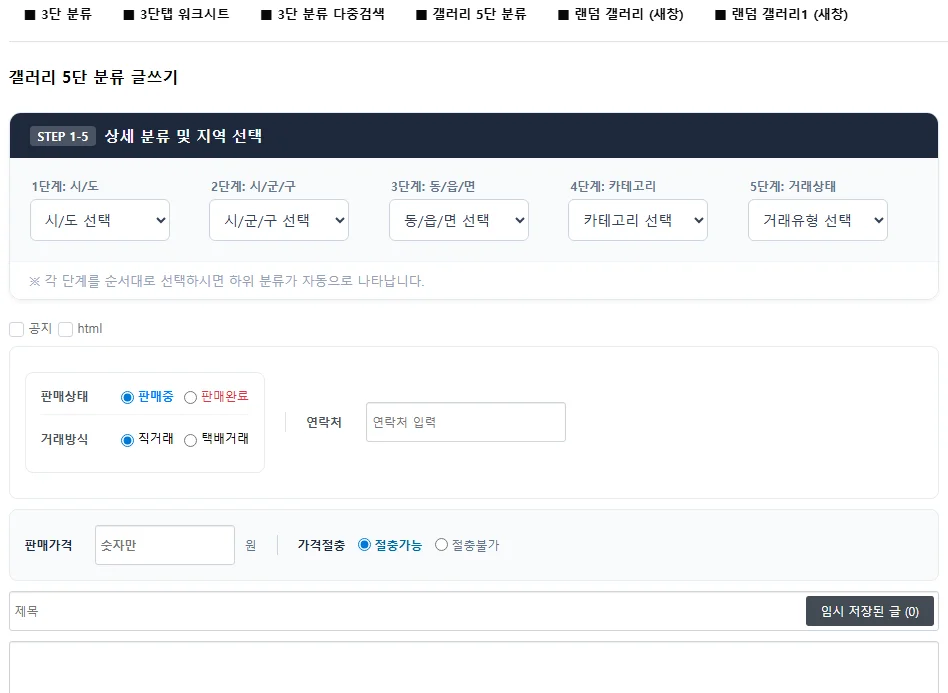The width and height of the screenshot is (948, 693).
Task: Open the 동/읍/면 선택 dropdown
Action: coord(459,220)
